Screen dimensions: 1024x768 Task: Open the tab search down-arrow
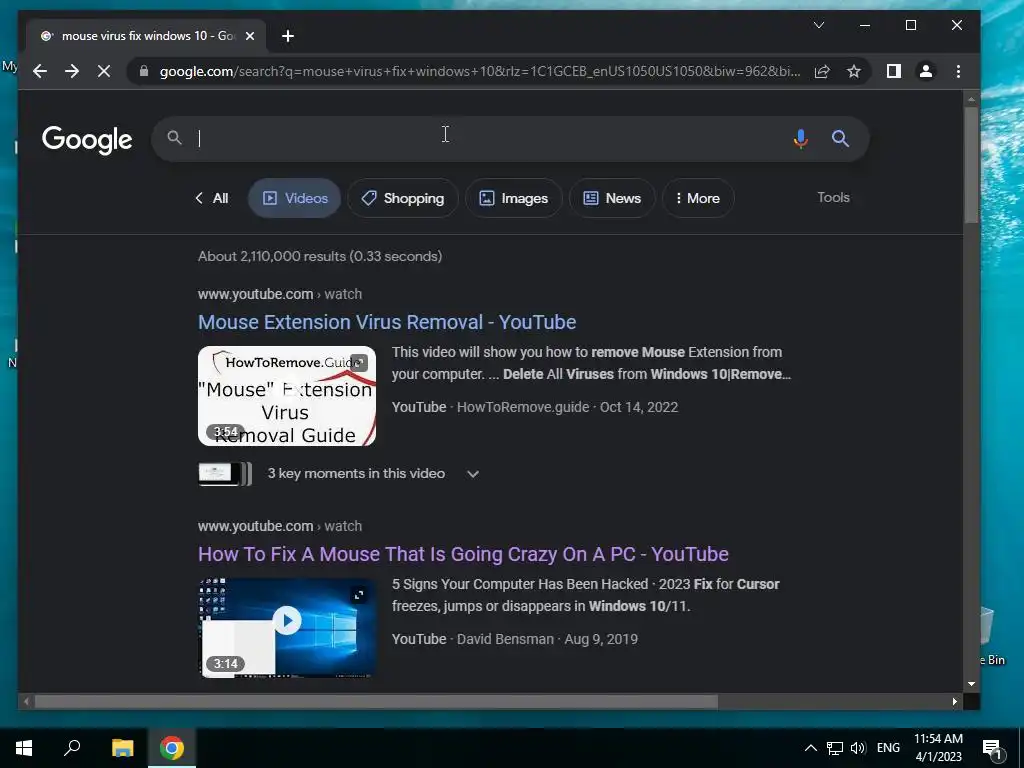coord(819,25)
